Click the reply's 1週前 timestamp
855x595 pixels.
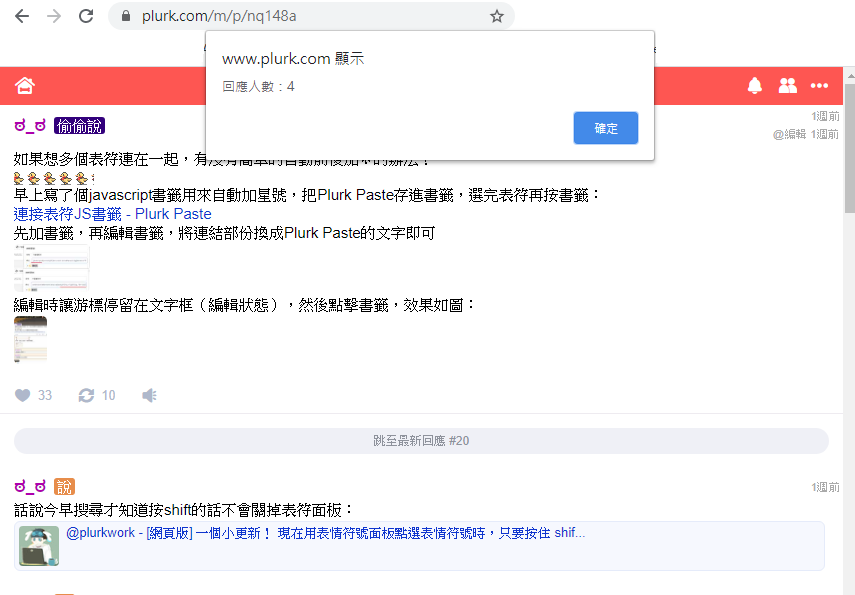point(825,487)
